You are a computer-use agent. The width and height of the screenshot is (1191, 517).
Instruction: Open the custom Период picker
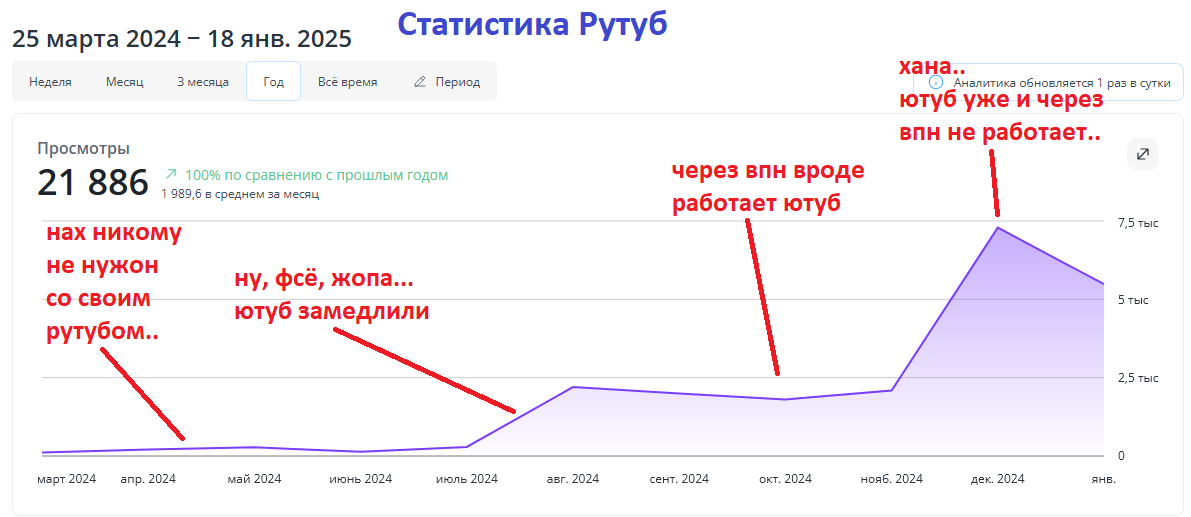click(447, 82)
